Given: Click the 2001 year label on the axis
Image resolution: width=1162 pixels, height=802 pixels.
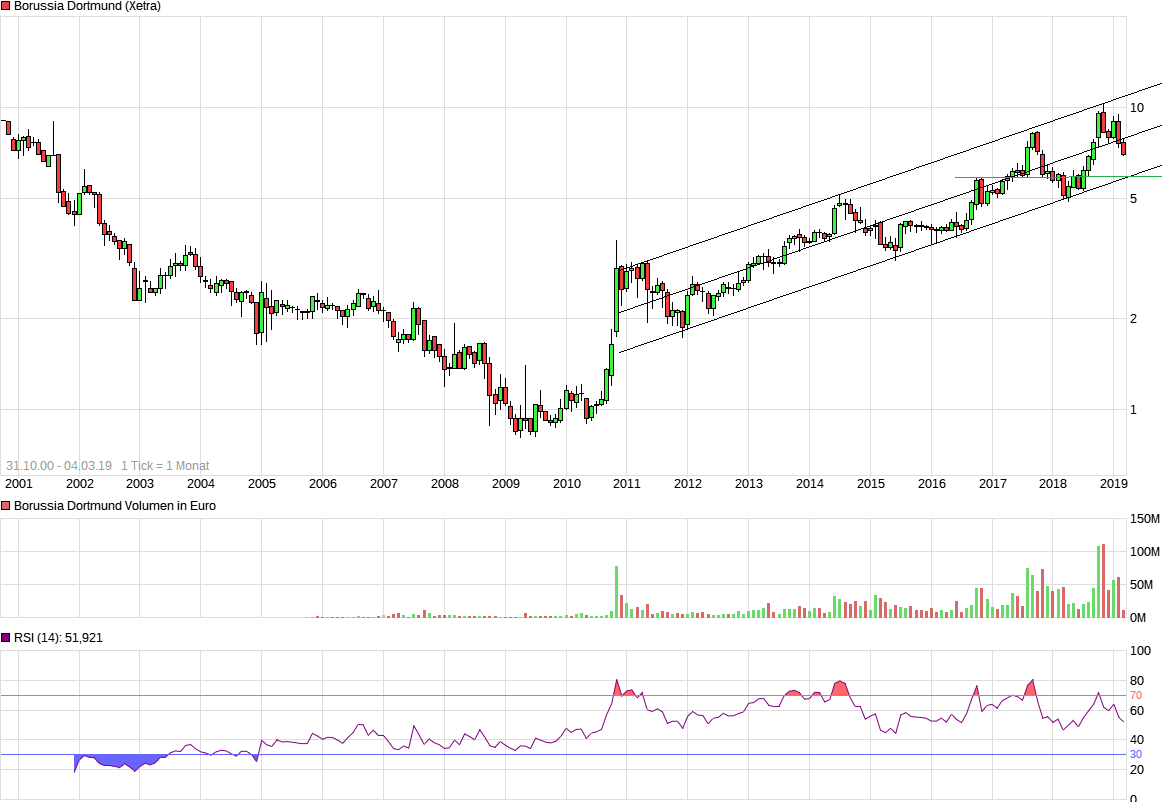Looking at the screenshot, I should (x=19, y=484).
